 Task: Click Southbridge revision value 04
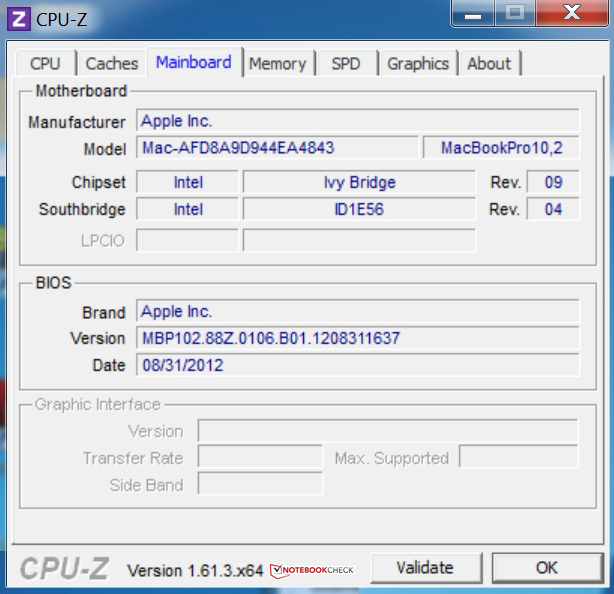(x=553, y=209)
